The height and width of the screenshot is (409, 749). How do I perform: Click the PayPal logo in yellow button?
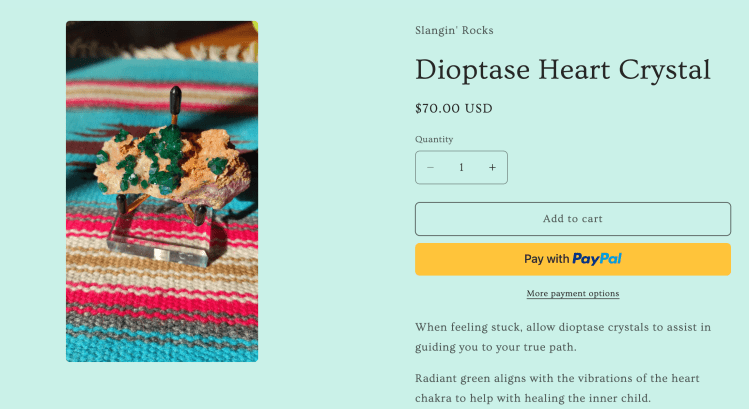(x=597, y=259)
